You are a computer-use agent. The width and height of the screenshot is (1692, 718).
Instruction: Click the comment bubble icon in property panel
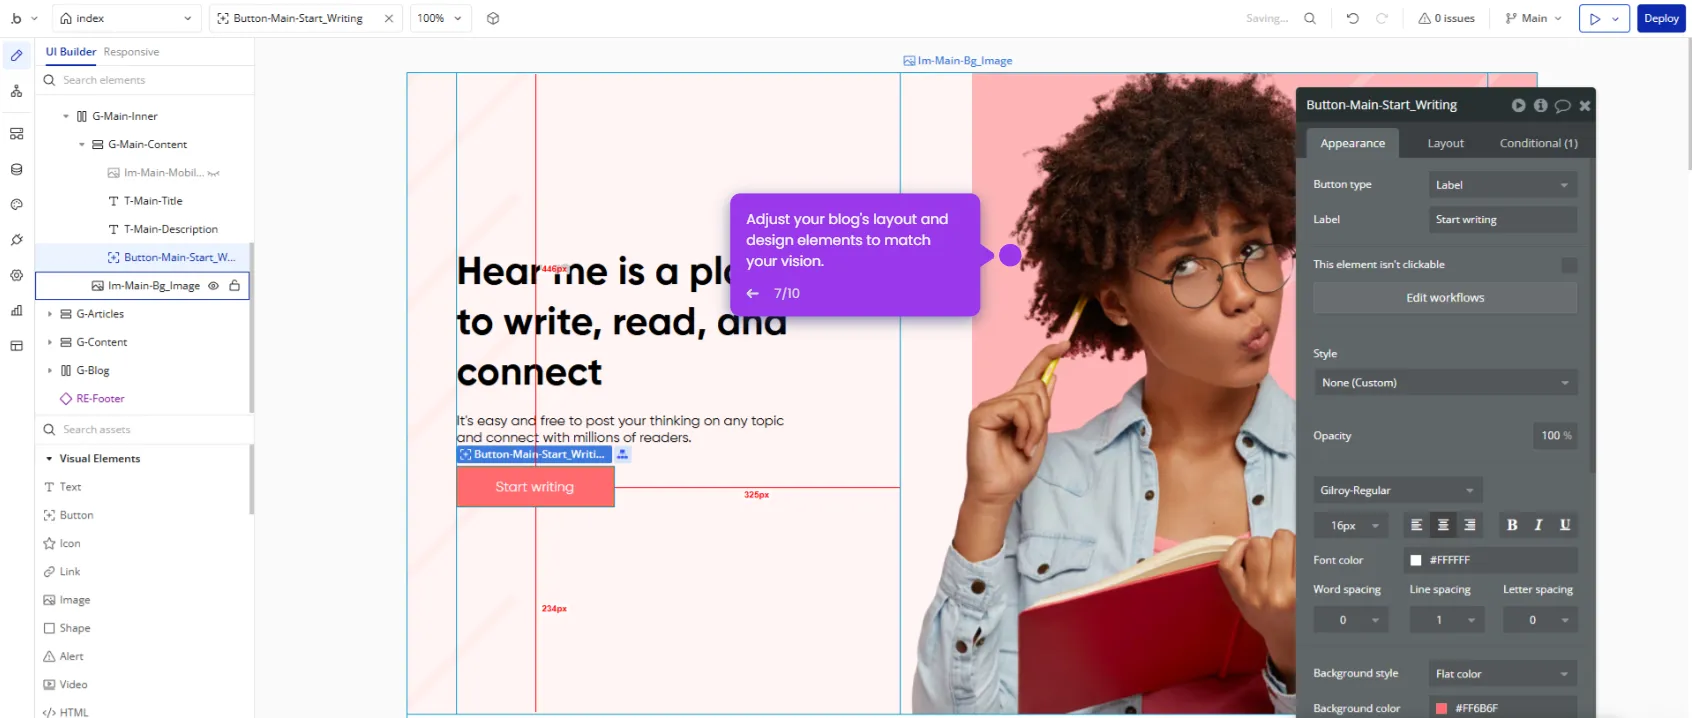pyautogui.click(x=1563, y=105)
